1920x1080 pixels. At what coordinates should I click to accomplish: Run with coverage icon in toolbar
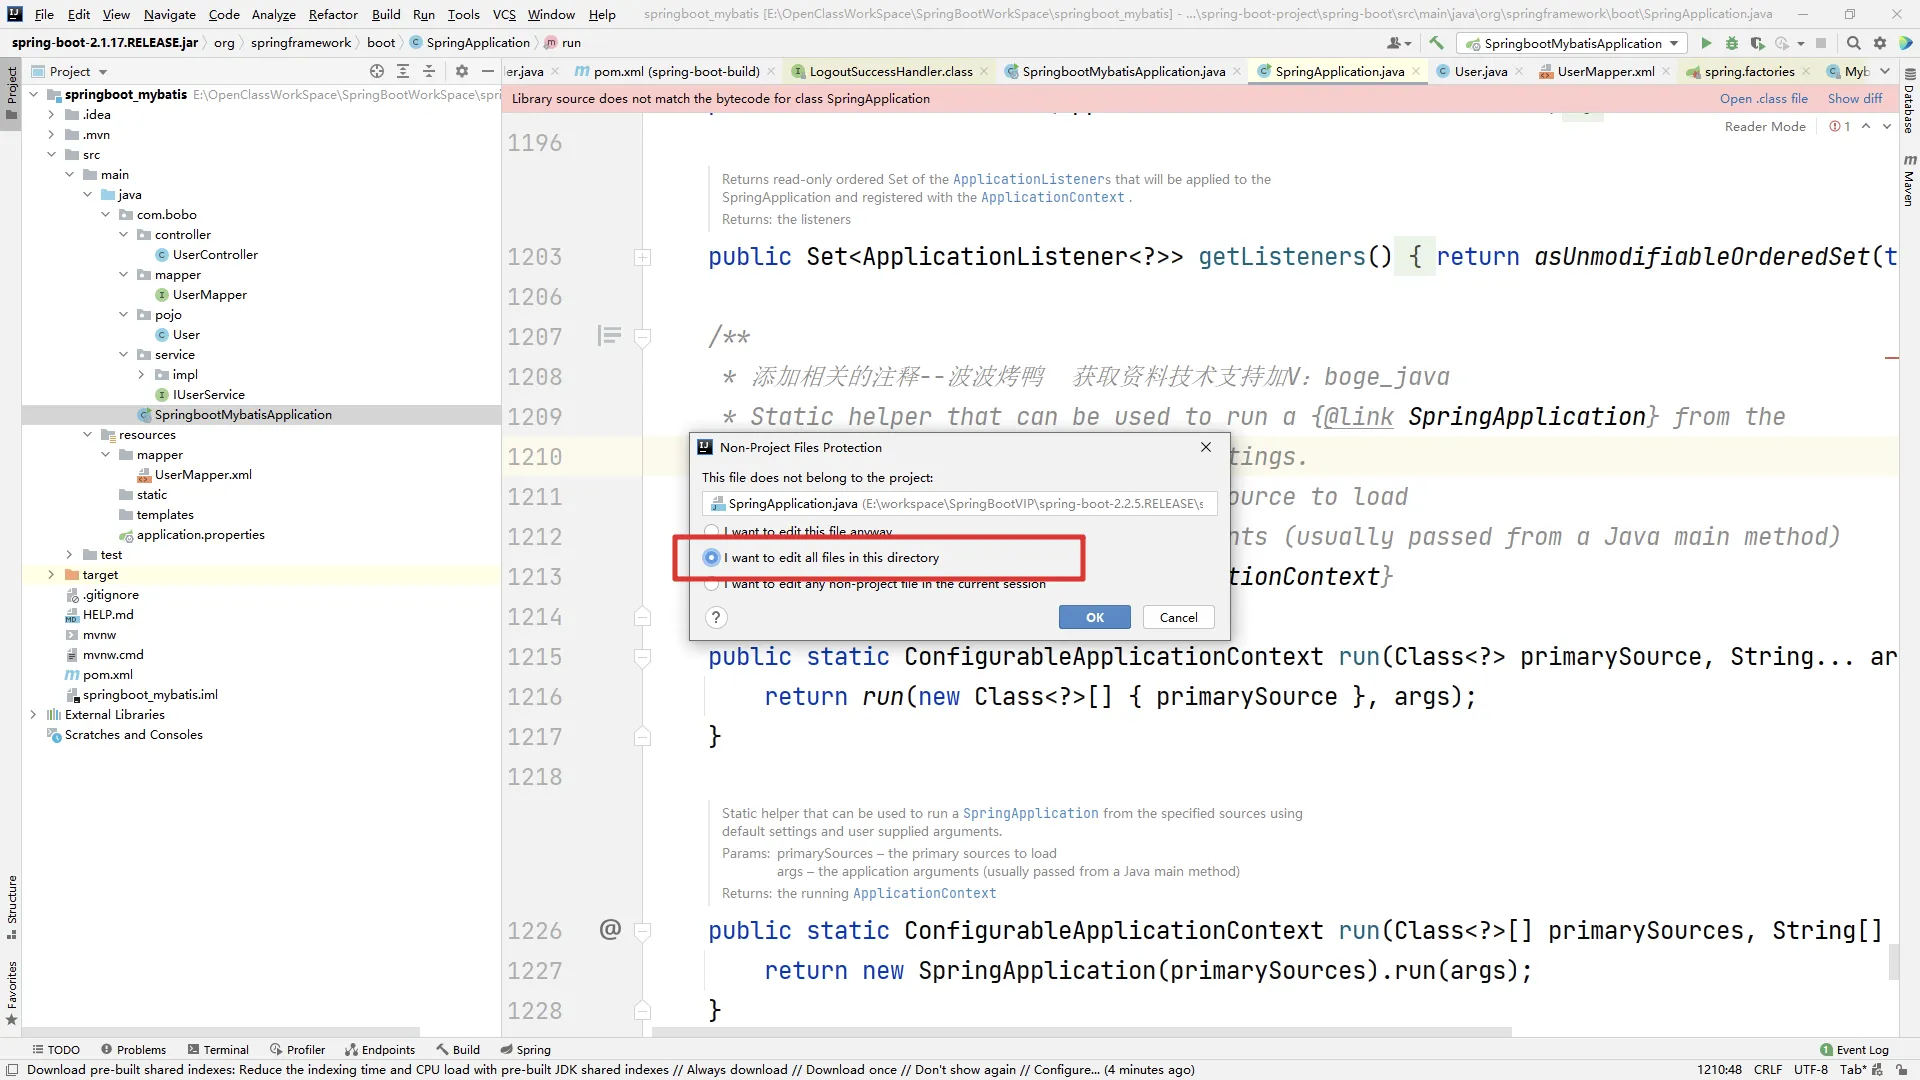pyautogui.click(x=1757, y=43)
